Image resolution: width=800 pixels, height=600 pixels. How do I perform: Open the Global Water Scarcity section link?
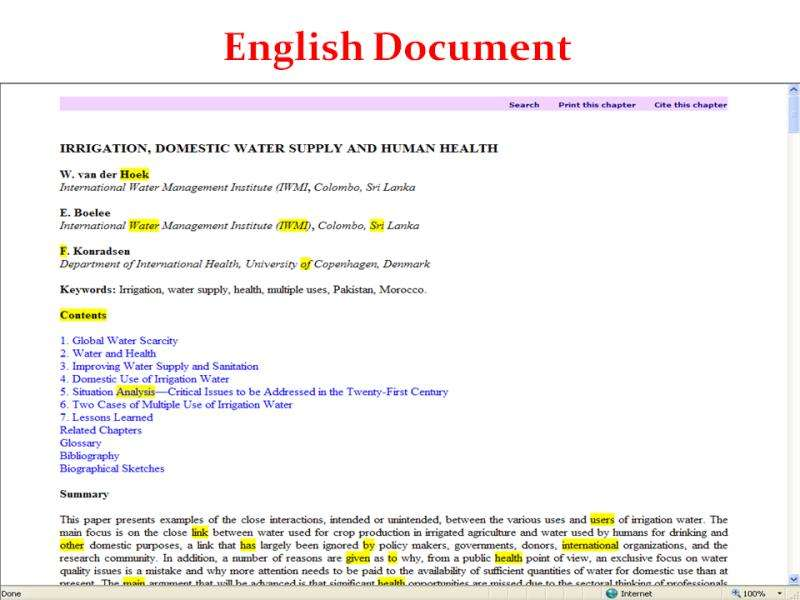[118, 341]
